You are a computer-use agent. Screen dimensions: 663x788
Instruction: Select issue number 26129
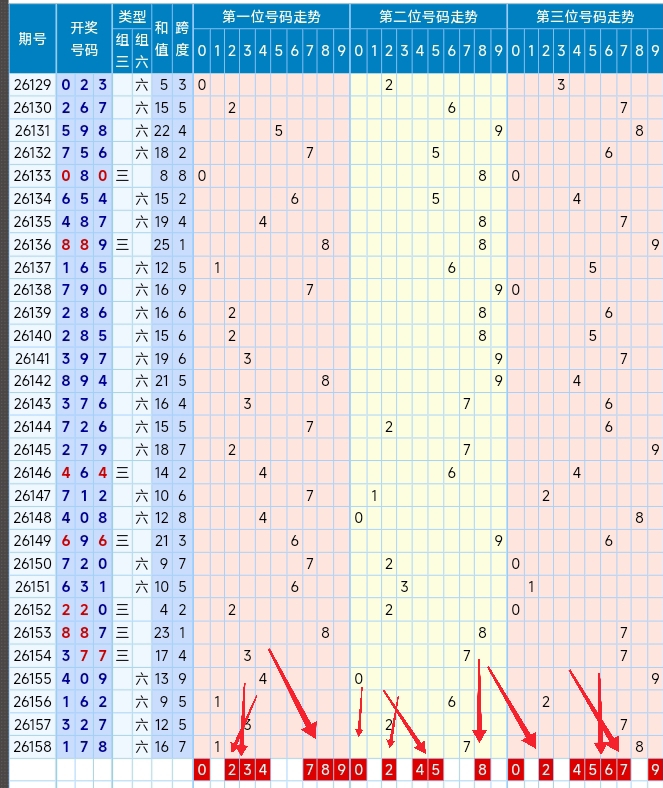click(x=33, y=85)
